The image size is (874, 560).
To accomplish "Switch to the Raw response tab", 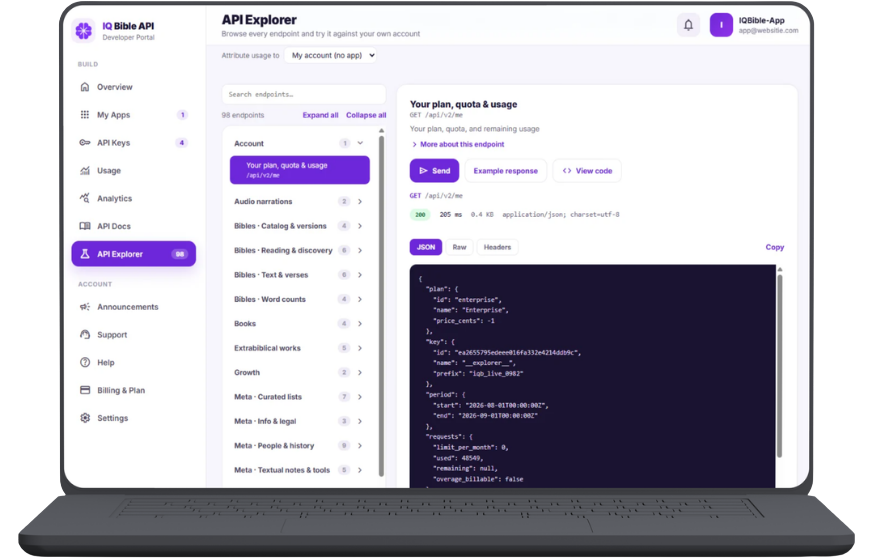I will pos(459,247).
